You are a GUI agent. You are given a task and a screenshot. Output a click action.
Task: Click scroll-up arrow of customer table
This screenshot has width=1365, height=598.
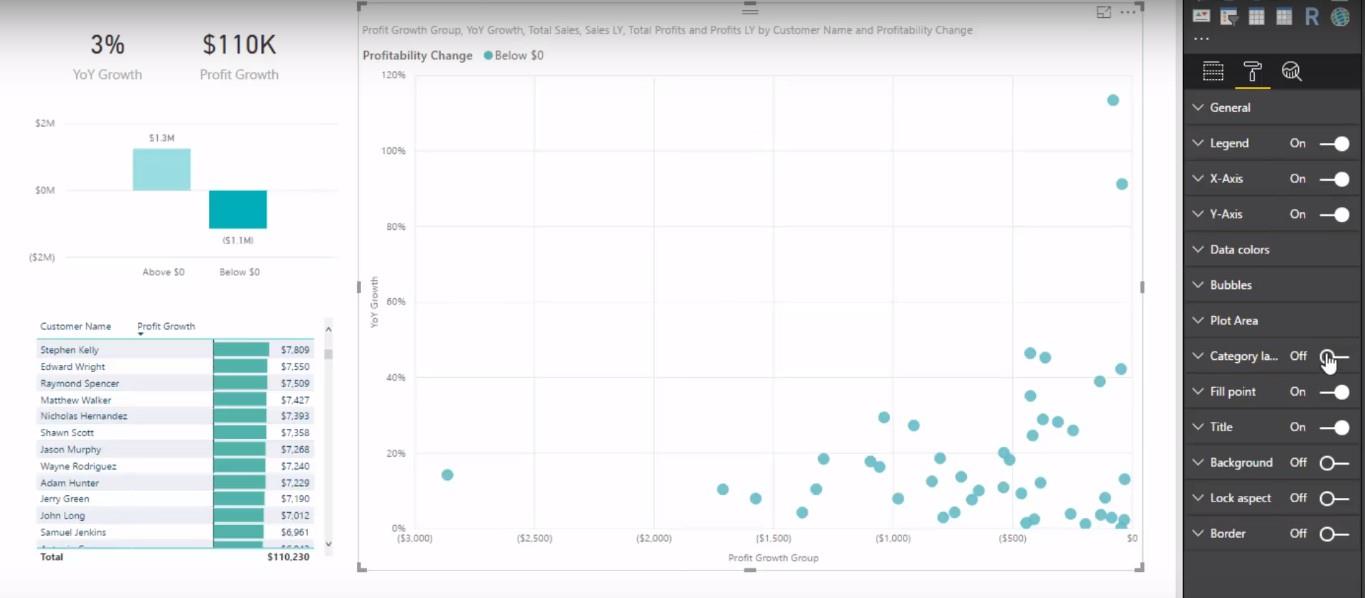point(328,327)
